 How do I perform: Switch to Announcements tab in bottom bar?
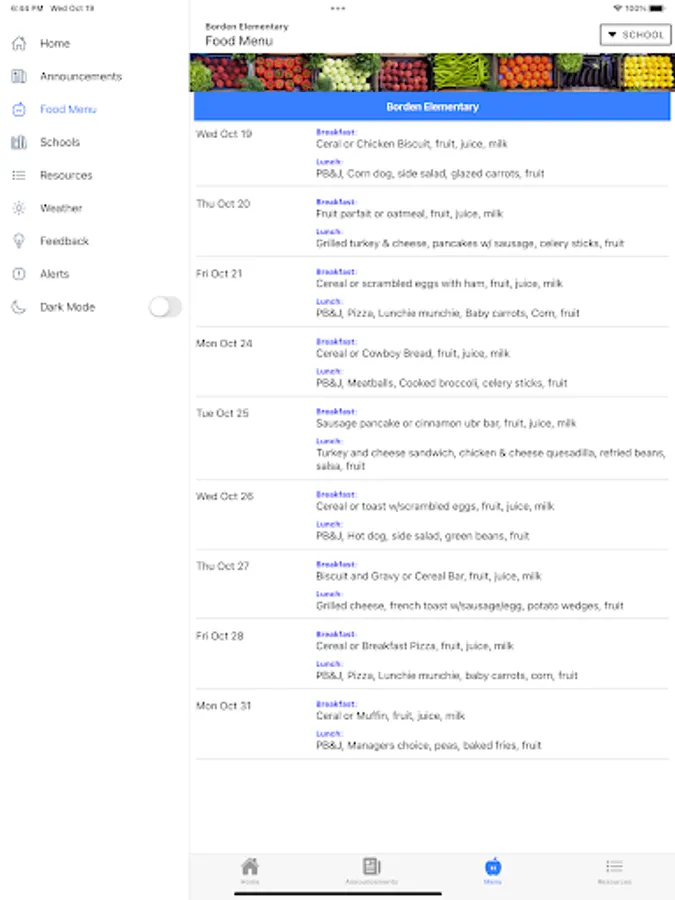pyautogui.click(x=371, y=870)
